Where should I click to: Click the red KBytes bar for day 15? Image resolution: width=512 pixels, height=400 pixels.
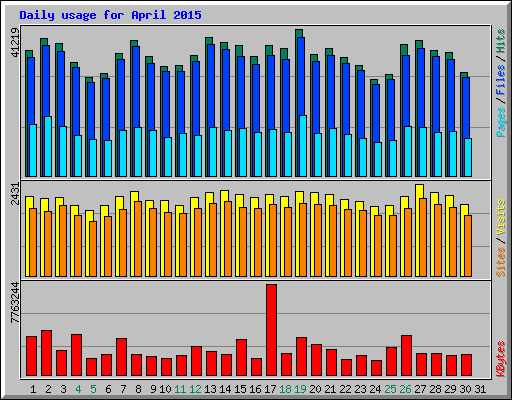point(241,358)
